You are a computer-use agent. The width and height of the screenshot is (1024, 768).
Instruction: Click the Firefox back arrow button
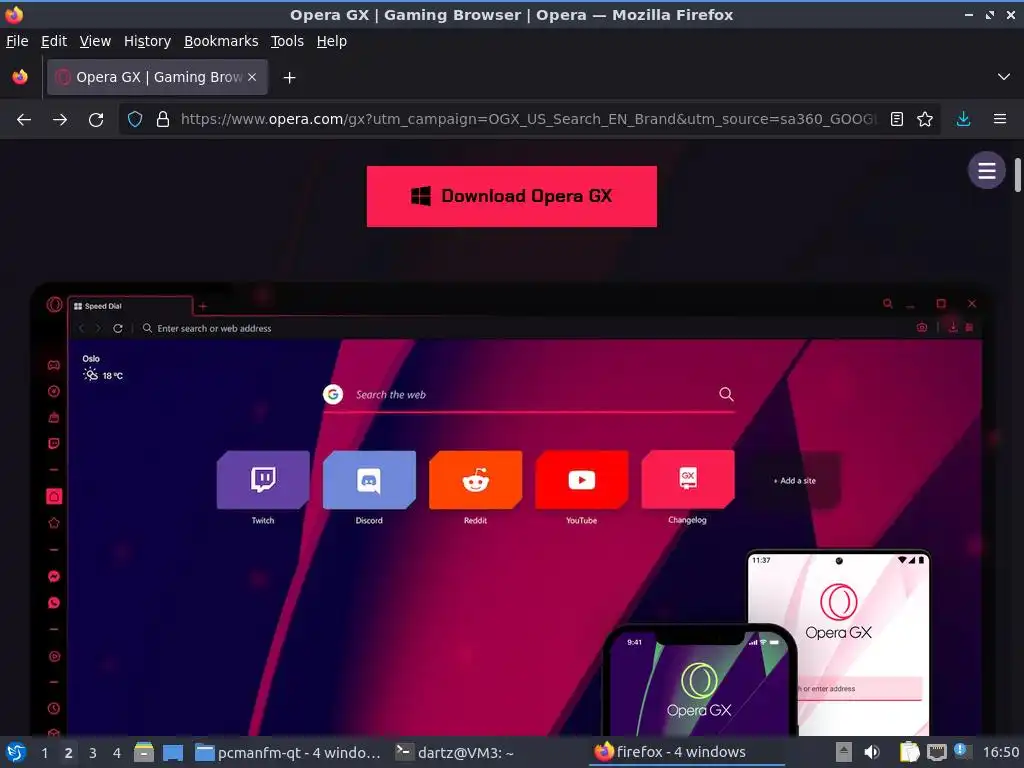(x=24, y=120)
